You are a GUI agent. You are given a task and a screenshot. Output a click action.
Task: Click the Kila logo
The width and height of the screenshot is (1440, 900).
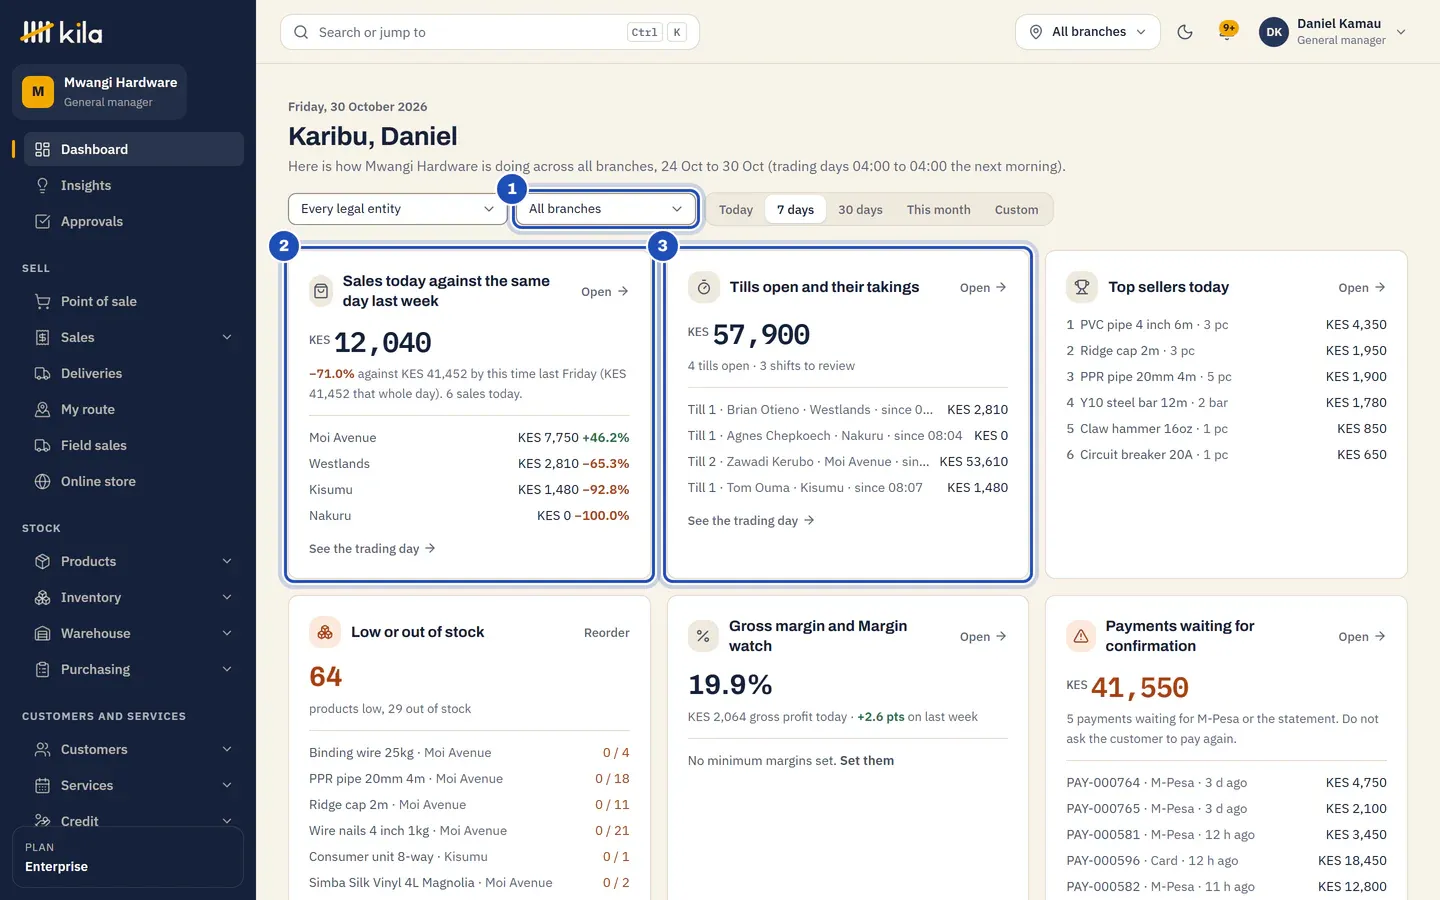tap(62, 32)
